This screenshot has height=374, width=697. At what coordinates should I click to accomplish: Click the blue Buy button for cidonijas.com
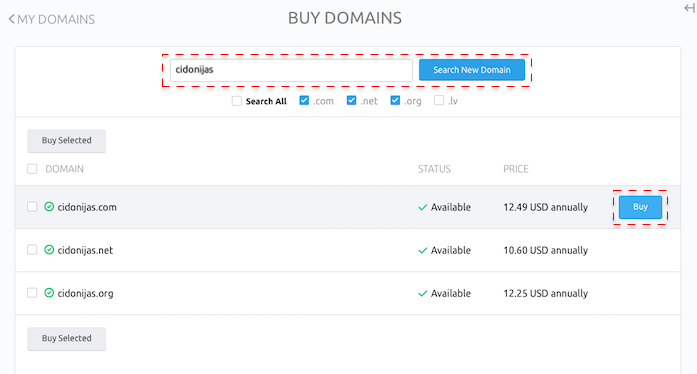click(x=640, y=207)
